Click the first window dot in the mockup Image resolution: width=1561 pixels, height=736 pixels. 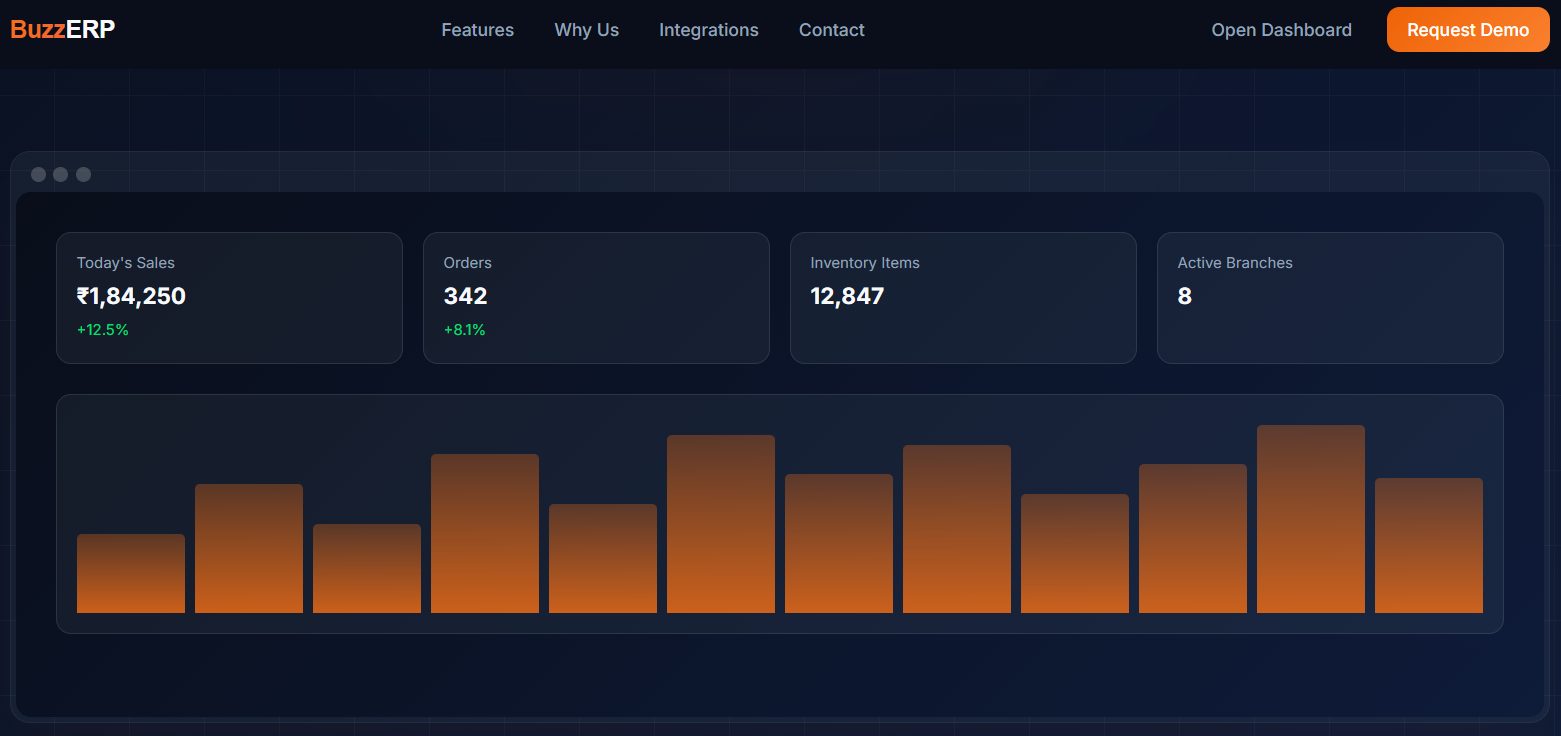(x=39, y=175)
